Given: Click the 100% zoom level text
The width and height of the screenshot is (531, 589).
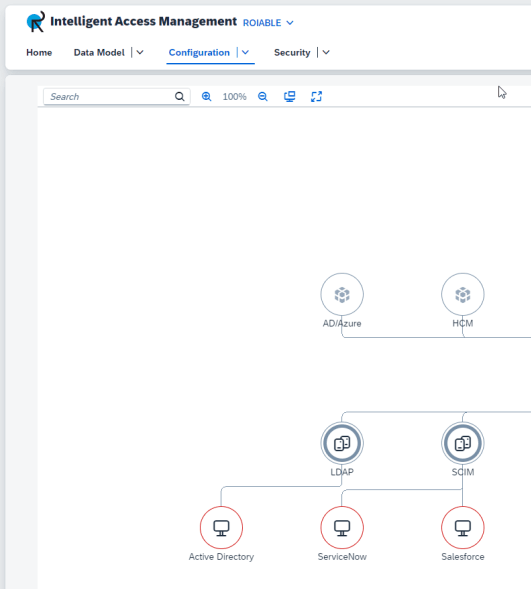Looking at the screenshot, I should coord(234,97).
